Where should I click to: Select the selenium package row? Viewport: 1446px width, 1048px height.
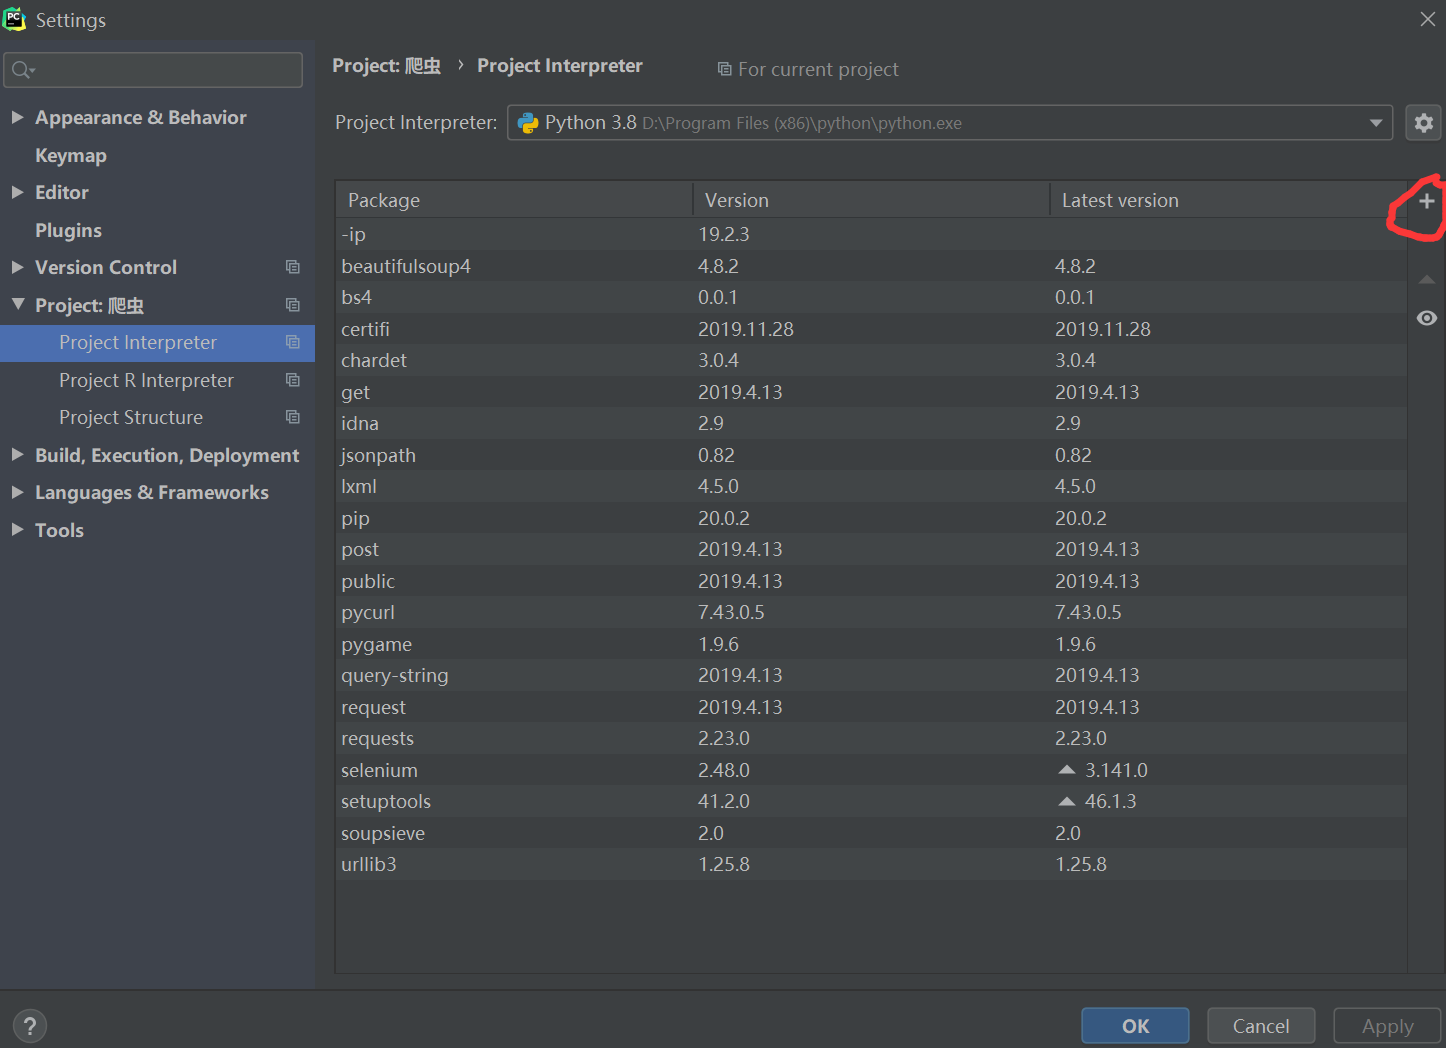coord(871,770)
